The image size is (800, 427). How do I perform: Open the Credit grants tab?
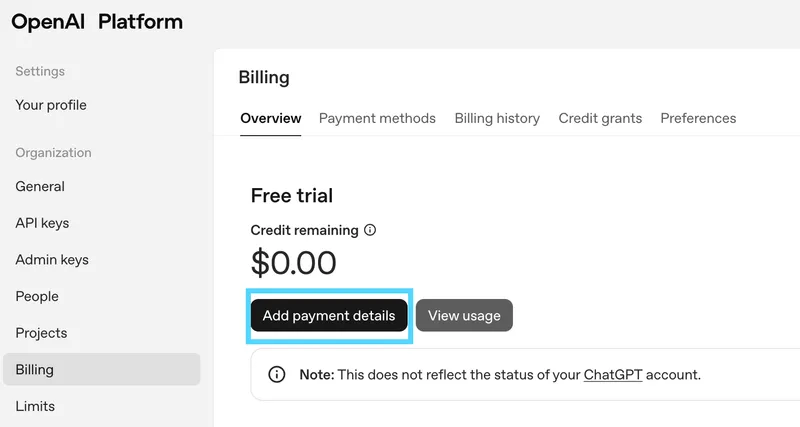(600, 118)
